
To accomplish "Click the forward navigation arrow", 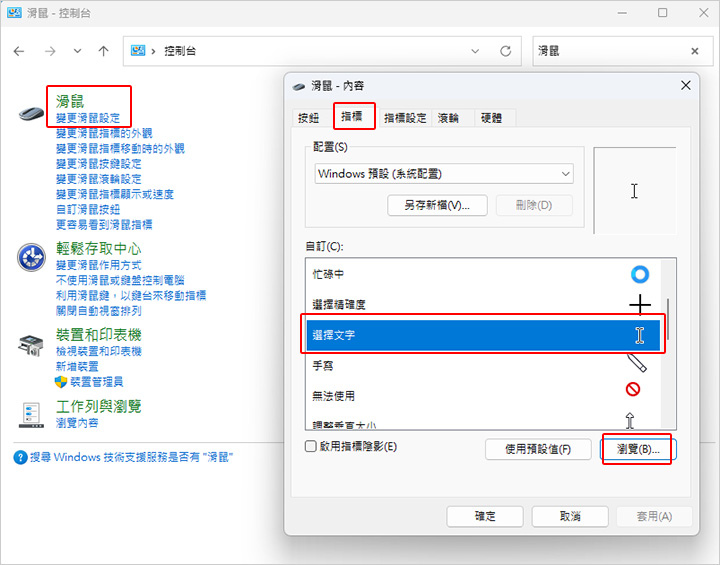I will click(50, 51).
